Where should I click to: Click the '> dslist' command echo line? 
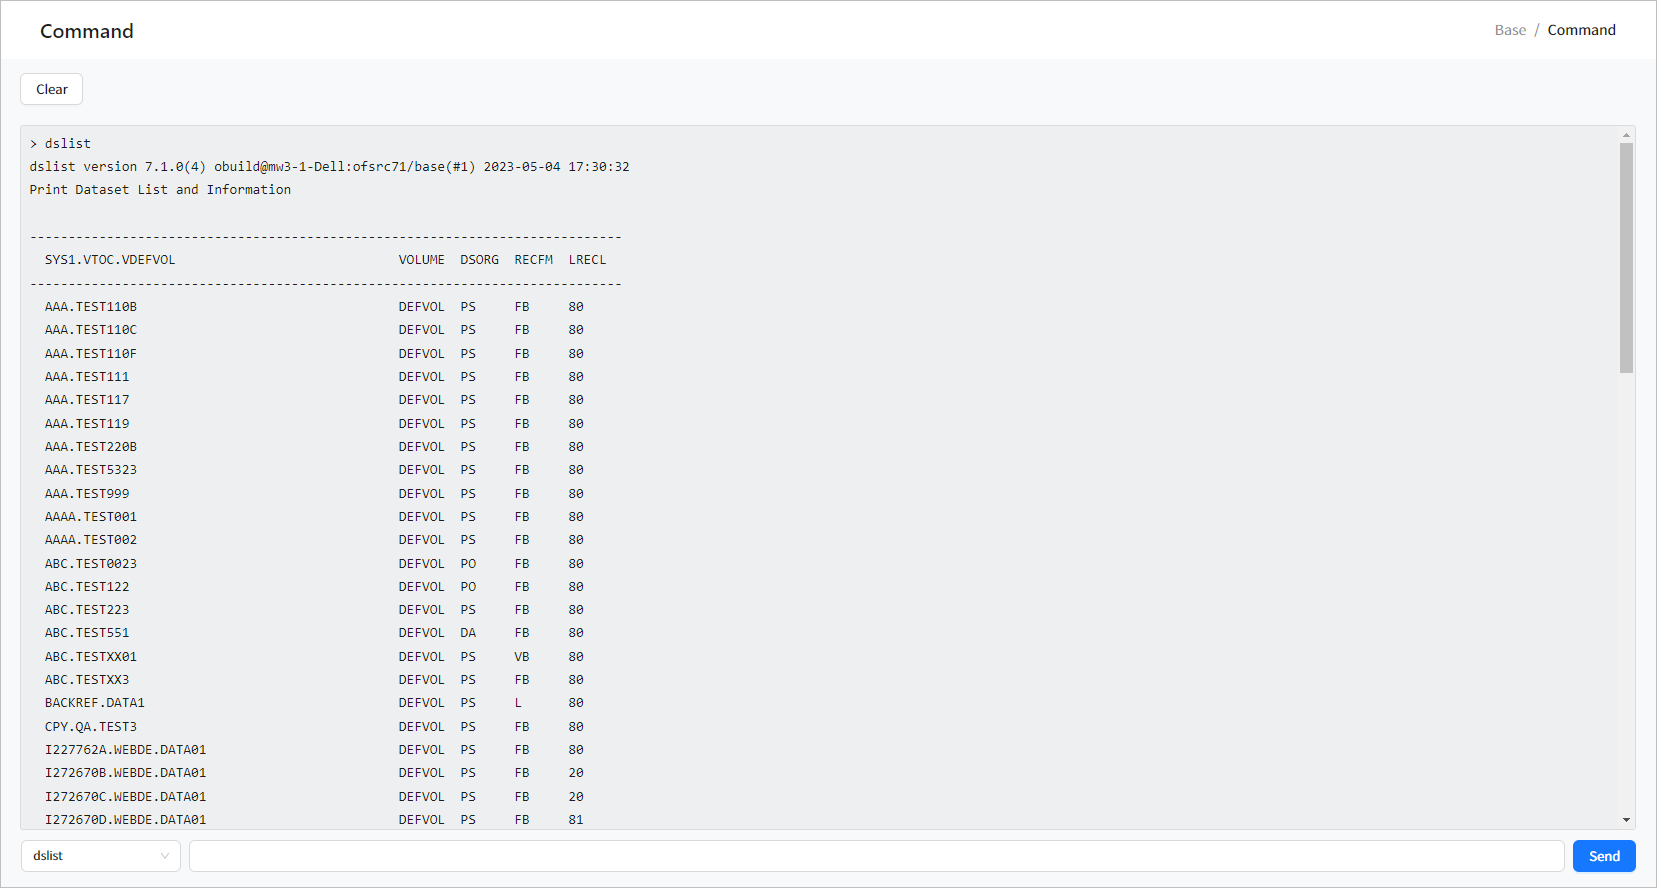61,144
